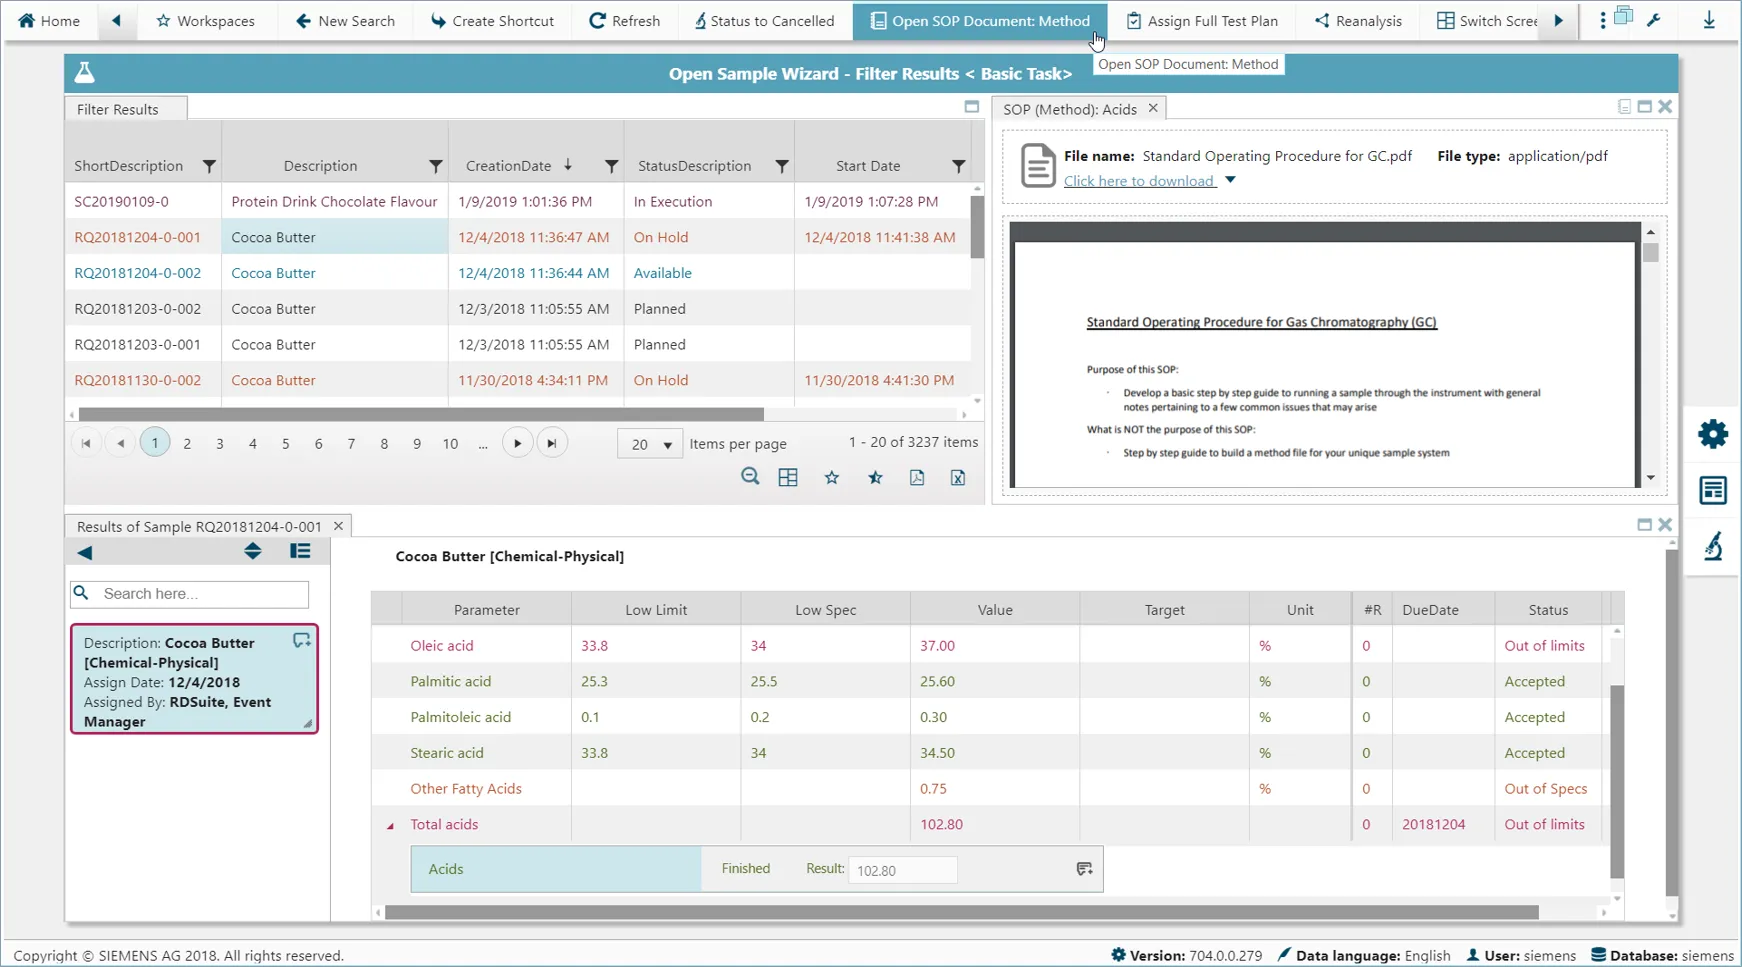Screen dimensions: 1742x967
Task: Open the gear panel on right sidebar
Action: tap(1713, 434)
